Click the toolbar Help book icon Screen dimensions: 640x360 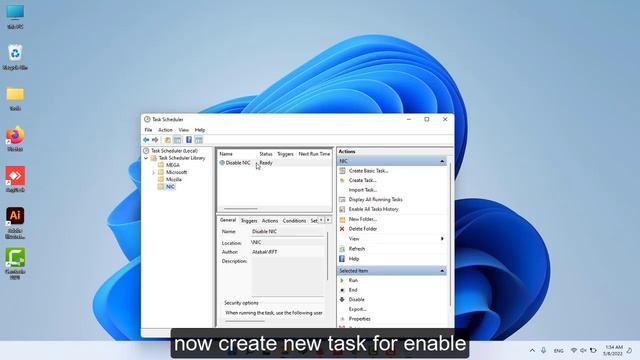pos(189,140)
